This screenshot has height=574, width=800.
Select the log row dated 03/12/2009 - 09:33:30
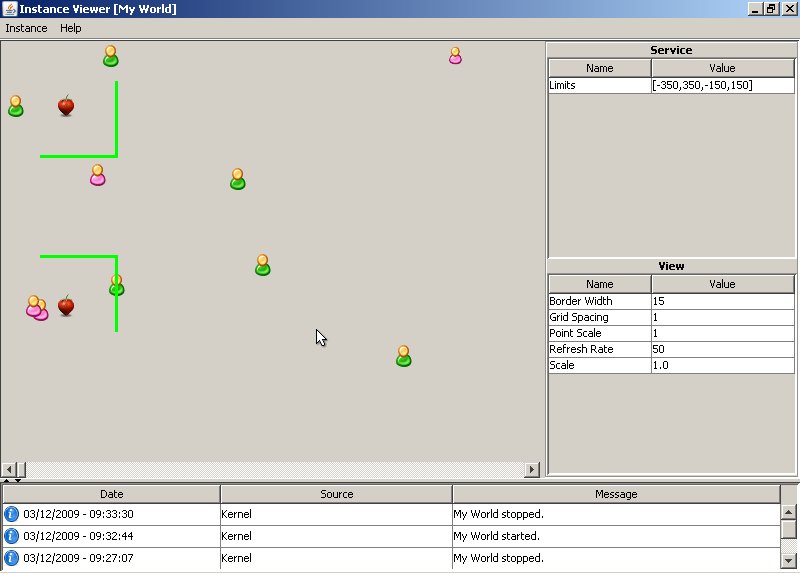click(x=391, y=514)
